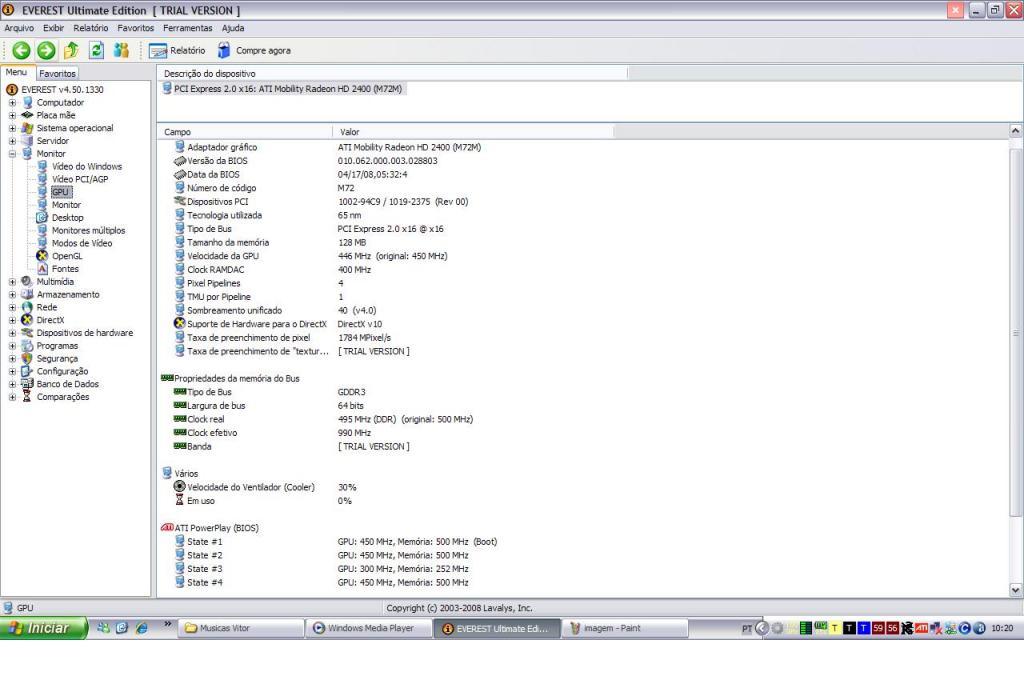The width and height of the screenshot is (1024, 700).
Task: Click the EVEREST v4.50.1330 root icon
Action: 12,89
